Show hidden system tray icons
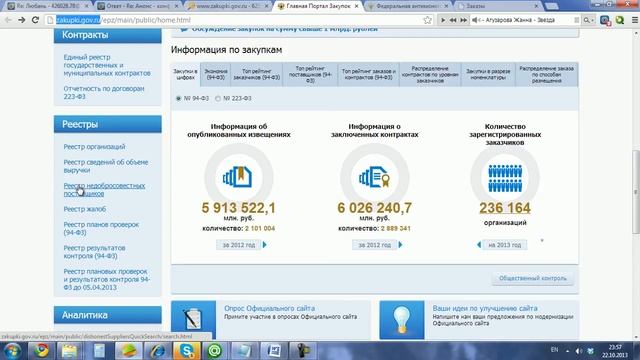The height and width of the screenshot is (360, 640). tap(567, 351)
